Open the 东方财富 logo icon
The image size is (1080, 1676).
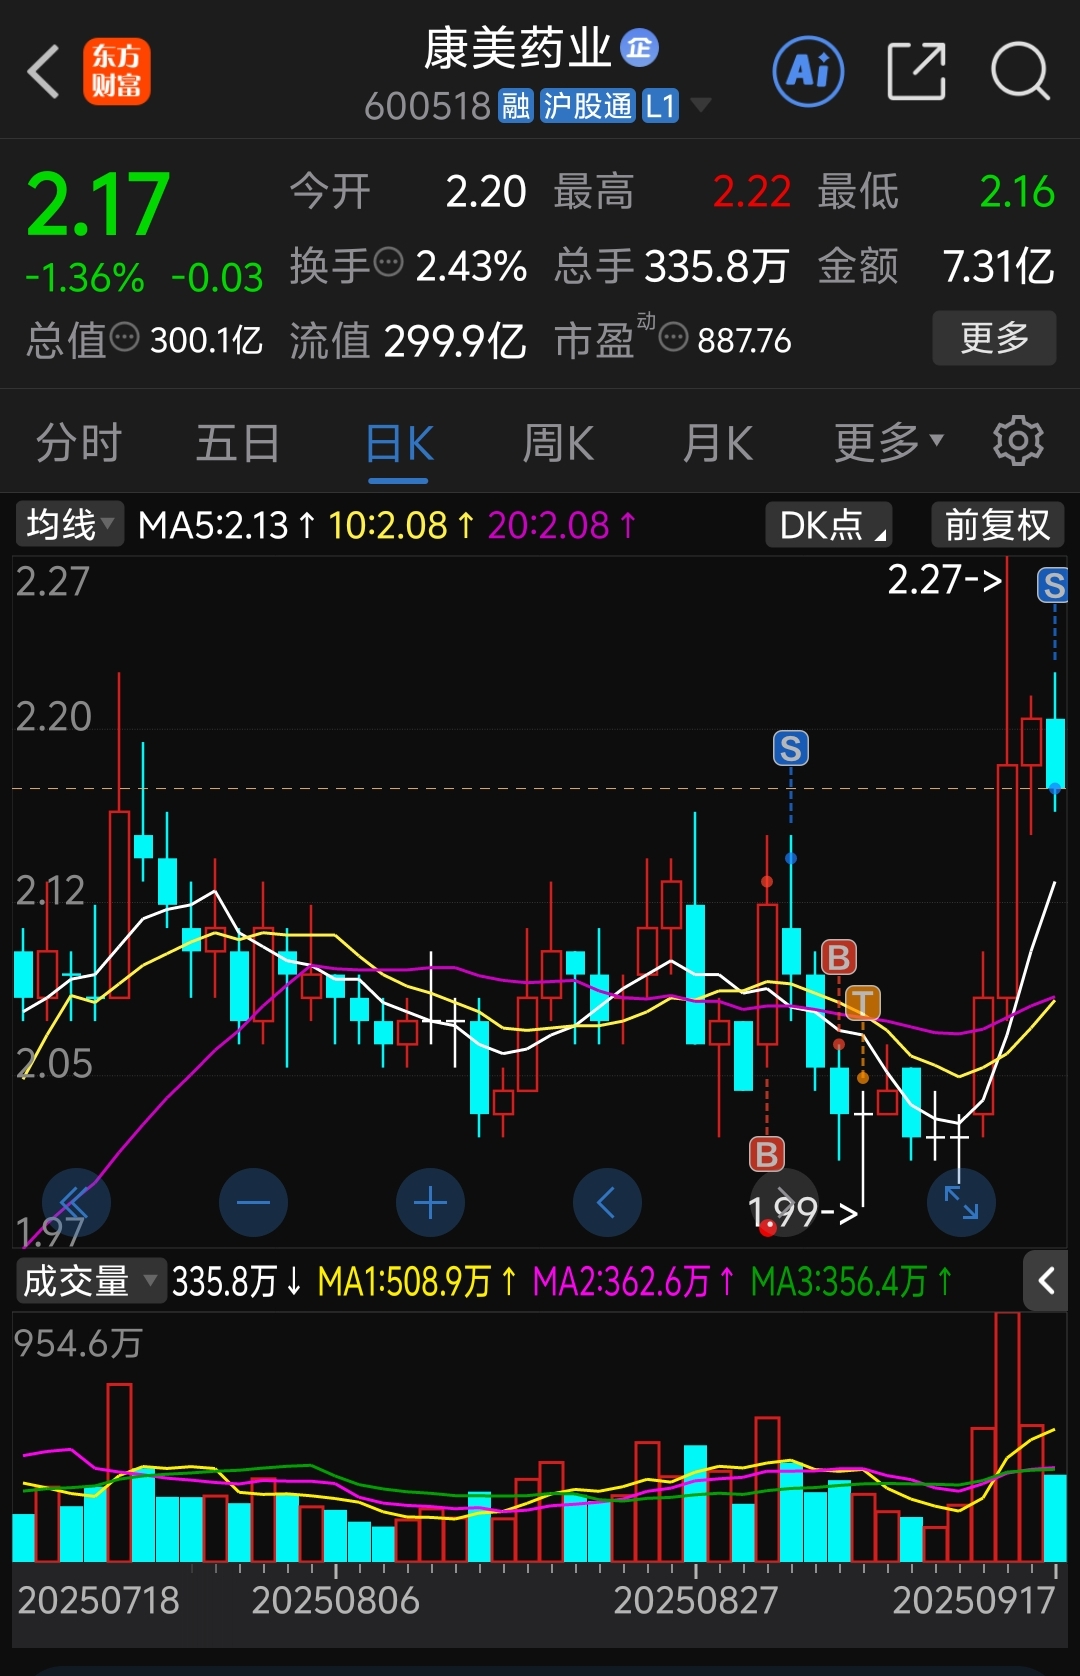(x=117, y=72)
